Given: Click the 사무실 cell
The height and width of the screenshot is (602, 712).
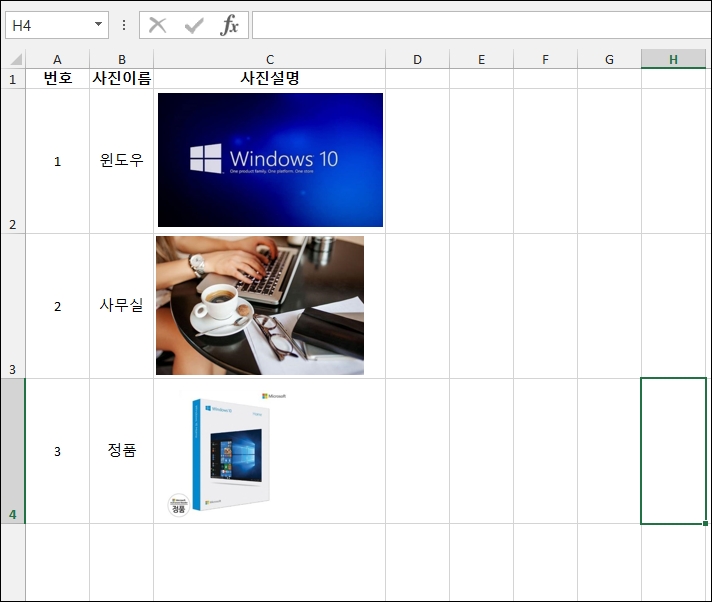Looking at the screenshot, I should click(122, 306).
